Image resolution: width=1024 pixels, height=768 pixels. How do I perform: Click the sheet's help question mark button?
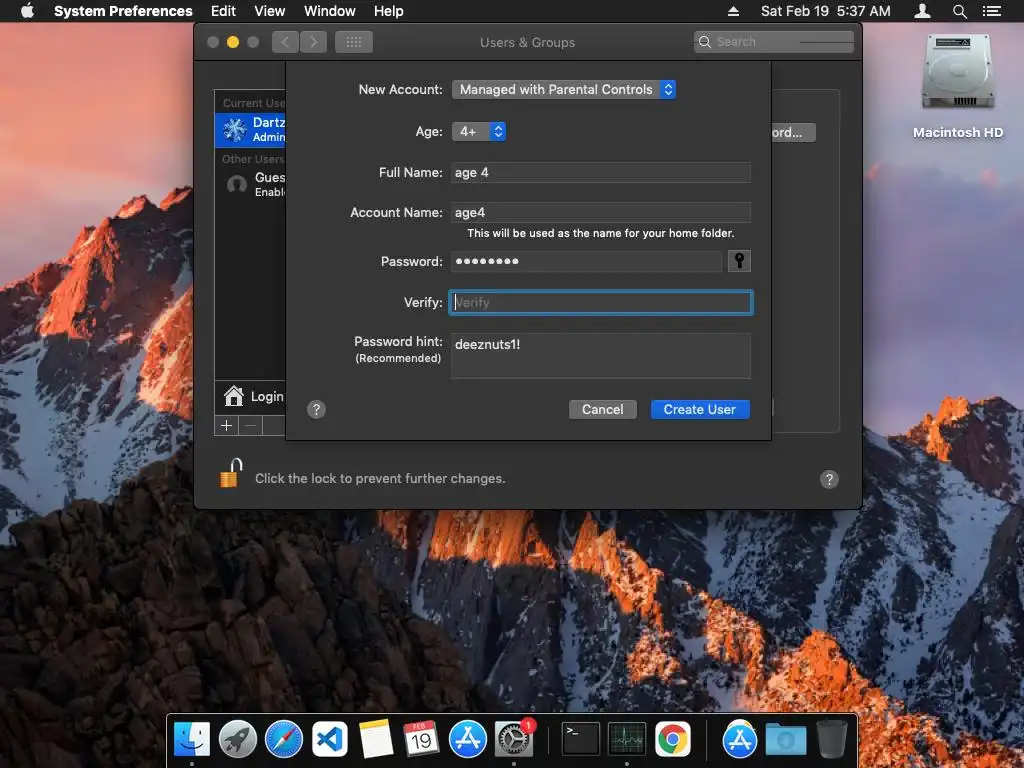click(316, 409)
